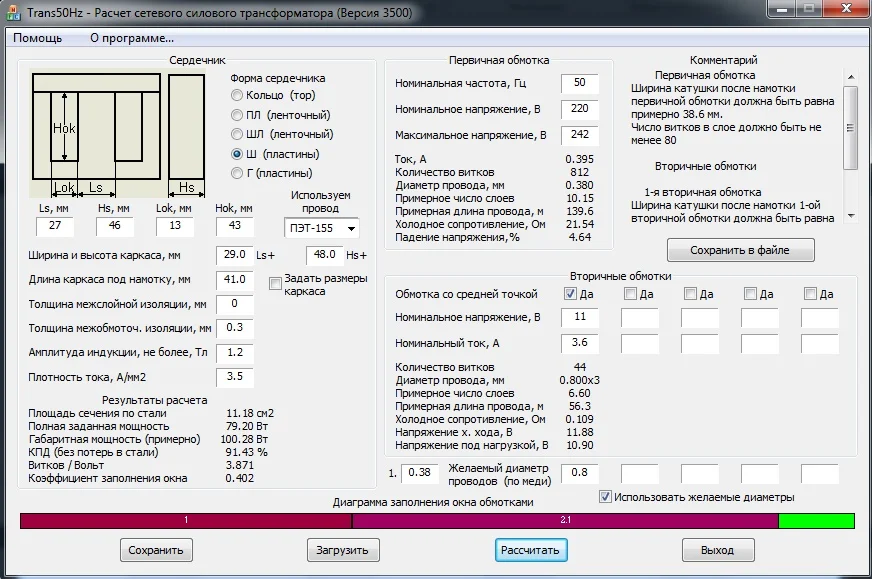Minimize the Trans50Hz window
872x579 pixels.
tap(782, 9)
